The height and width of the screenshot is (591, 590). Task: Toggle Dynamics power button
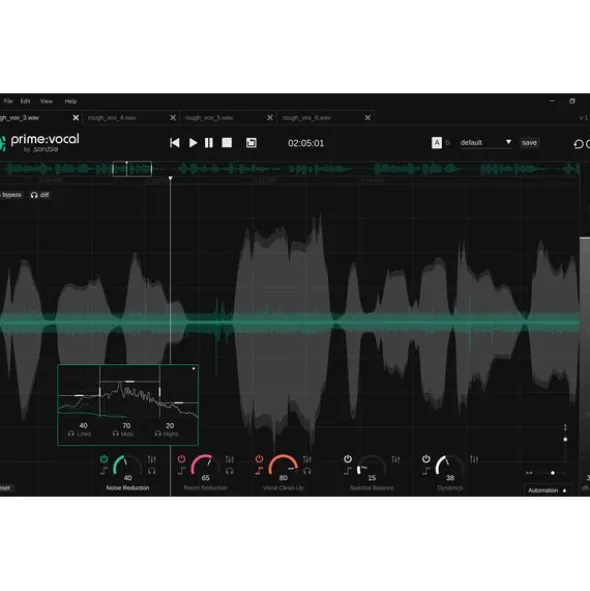coord(426,459)
